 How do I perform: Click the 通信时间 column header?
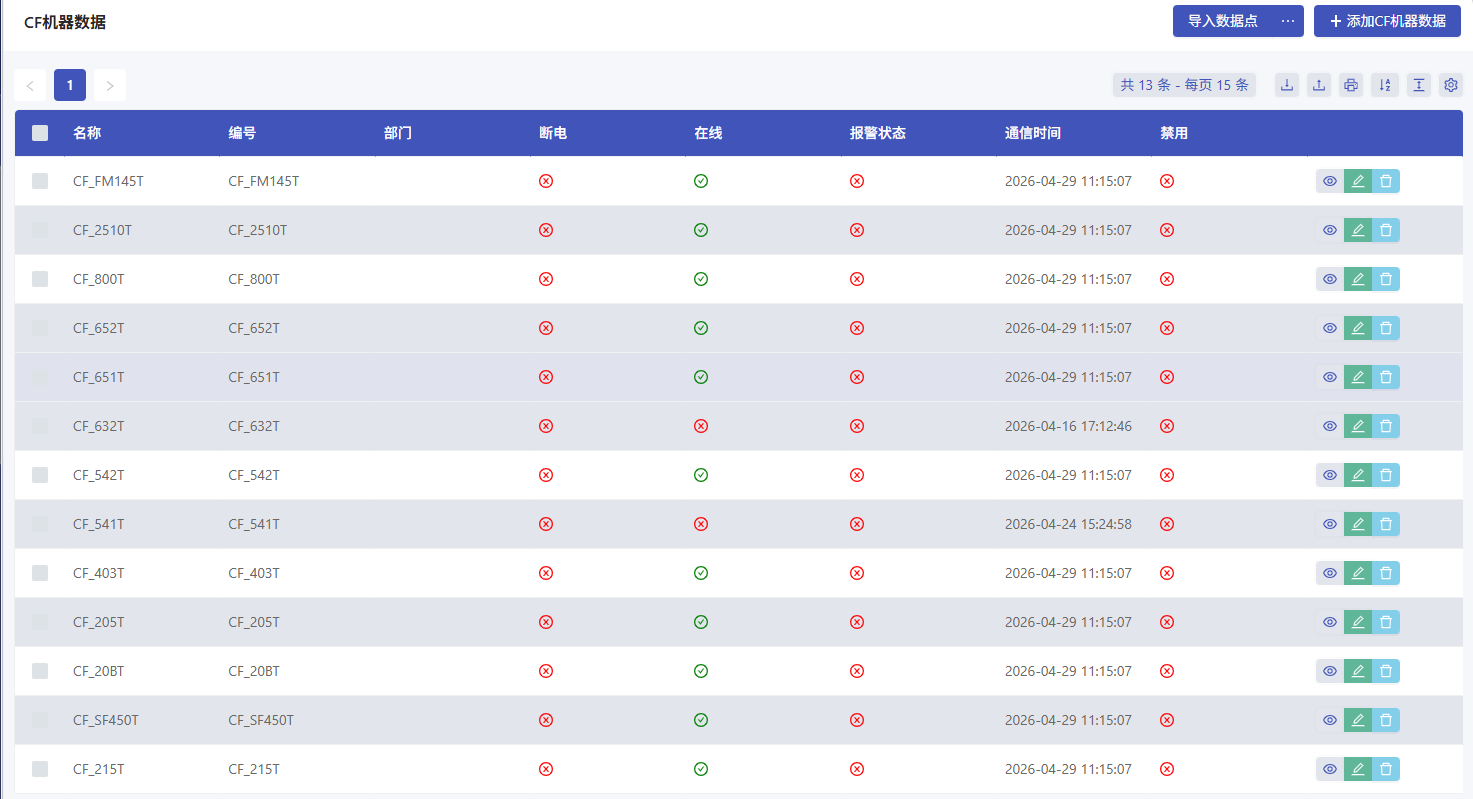click(x=1032, y=133)
